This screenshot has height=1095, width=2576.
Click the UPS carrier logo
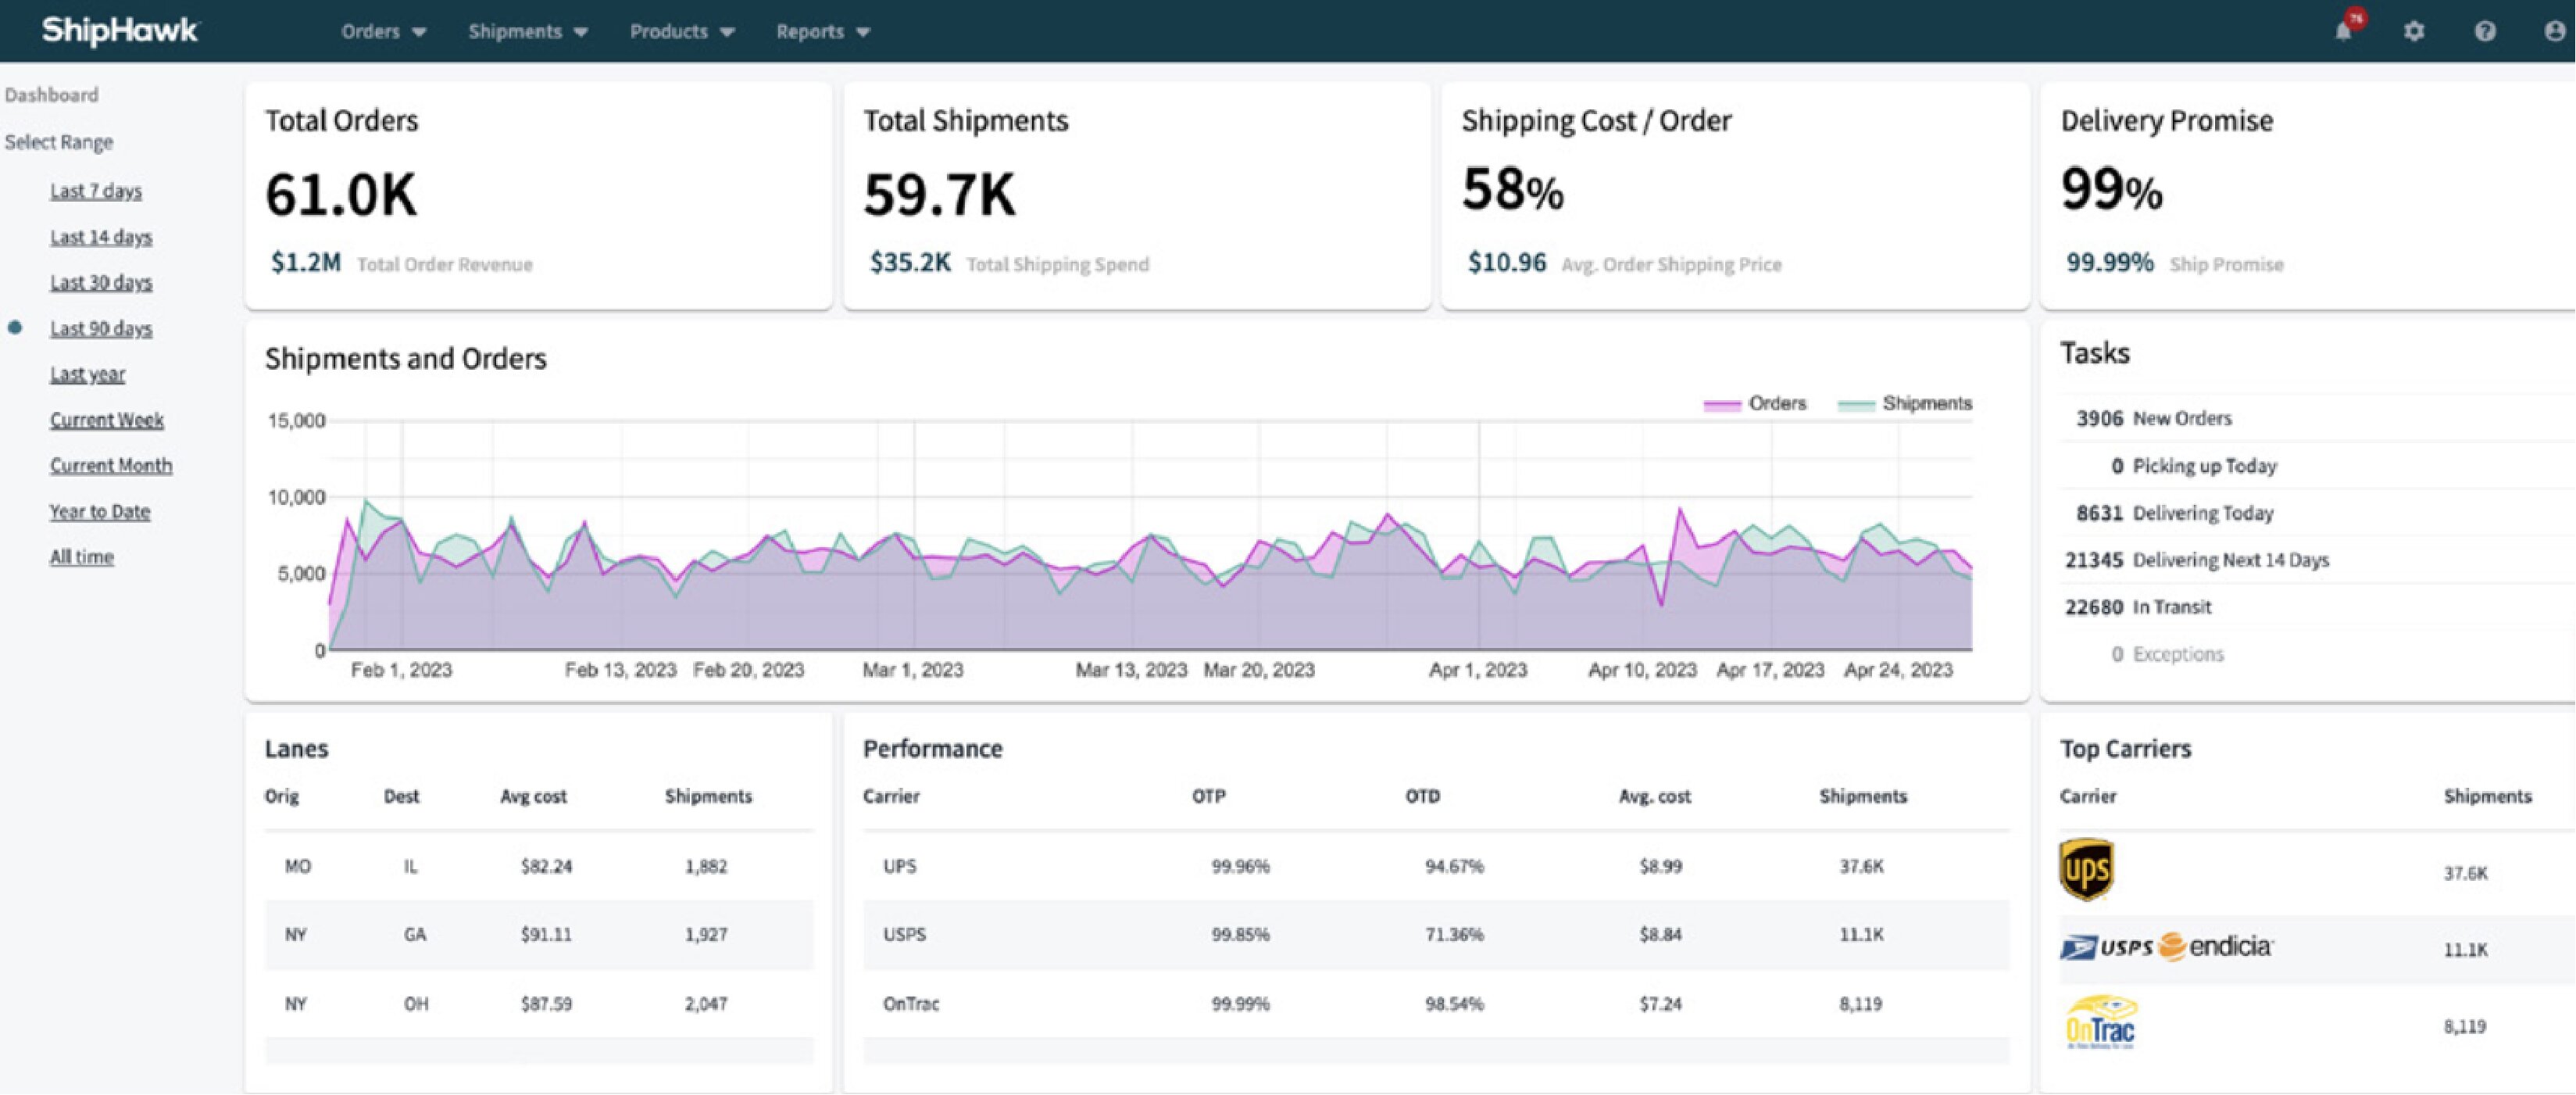2086,869
